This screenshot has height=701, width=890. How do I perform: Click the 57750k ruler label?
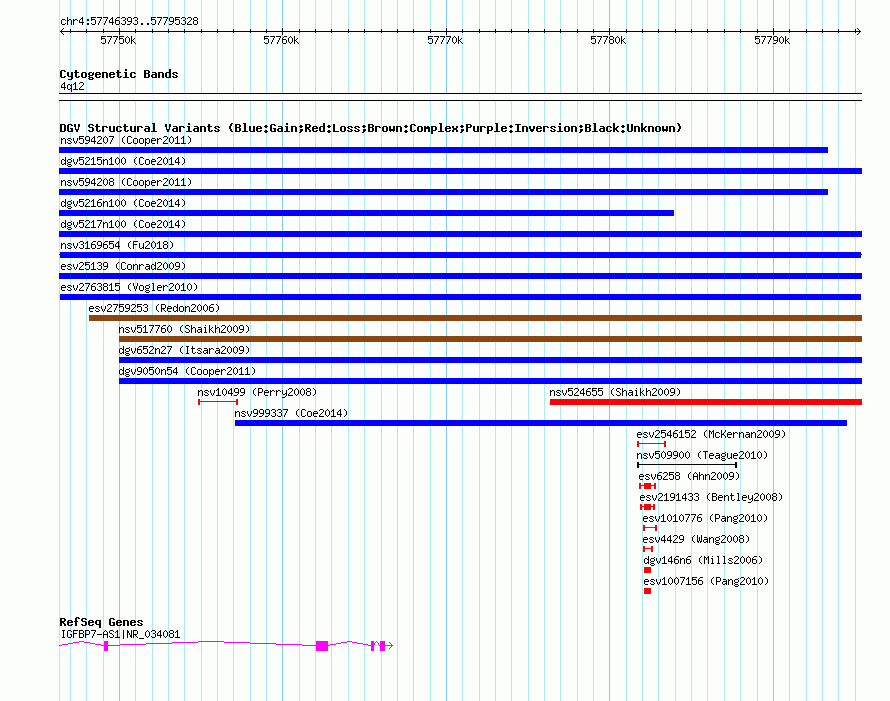(118, 40)
